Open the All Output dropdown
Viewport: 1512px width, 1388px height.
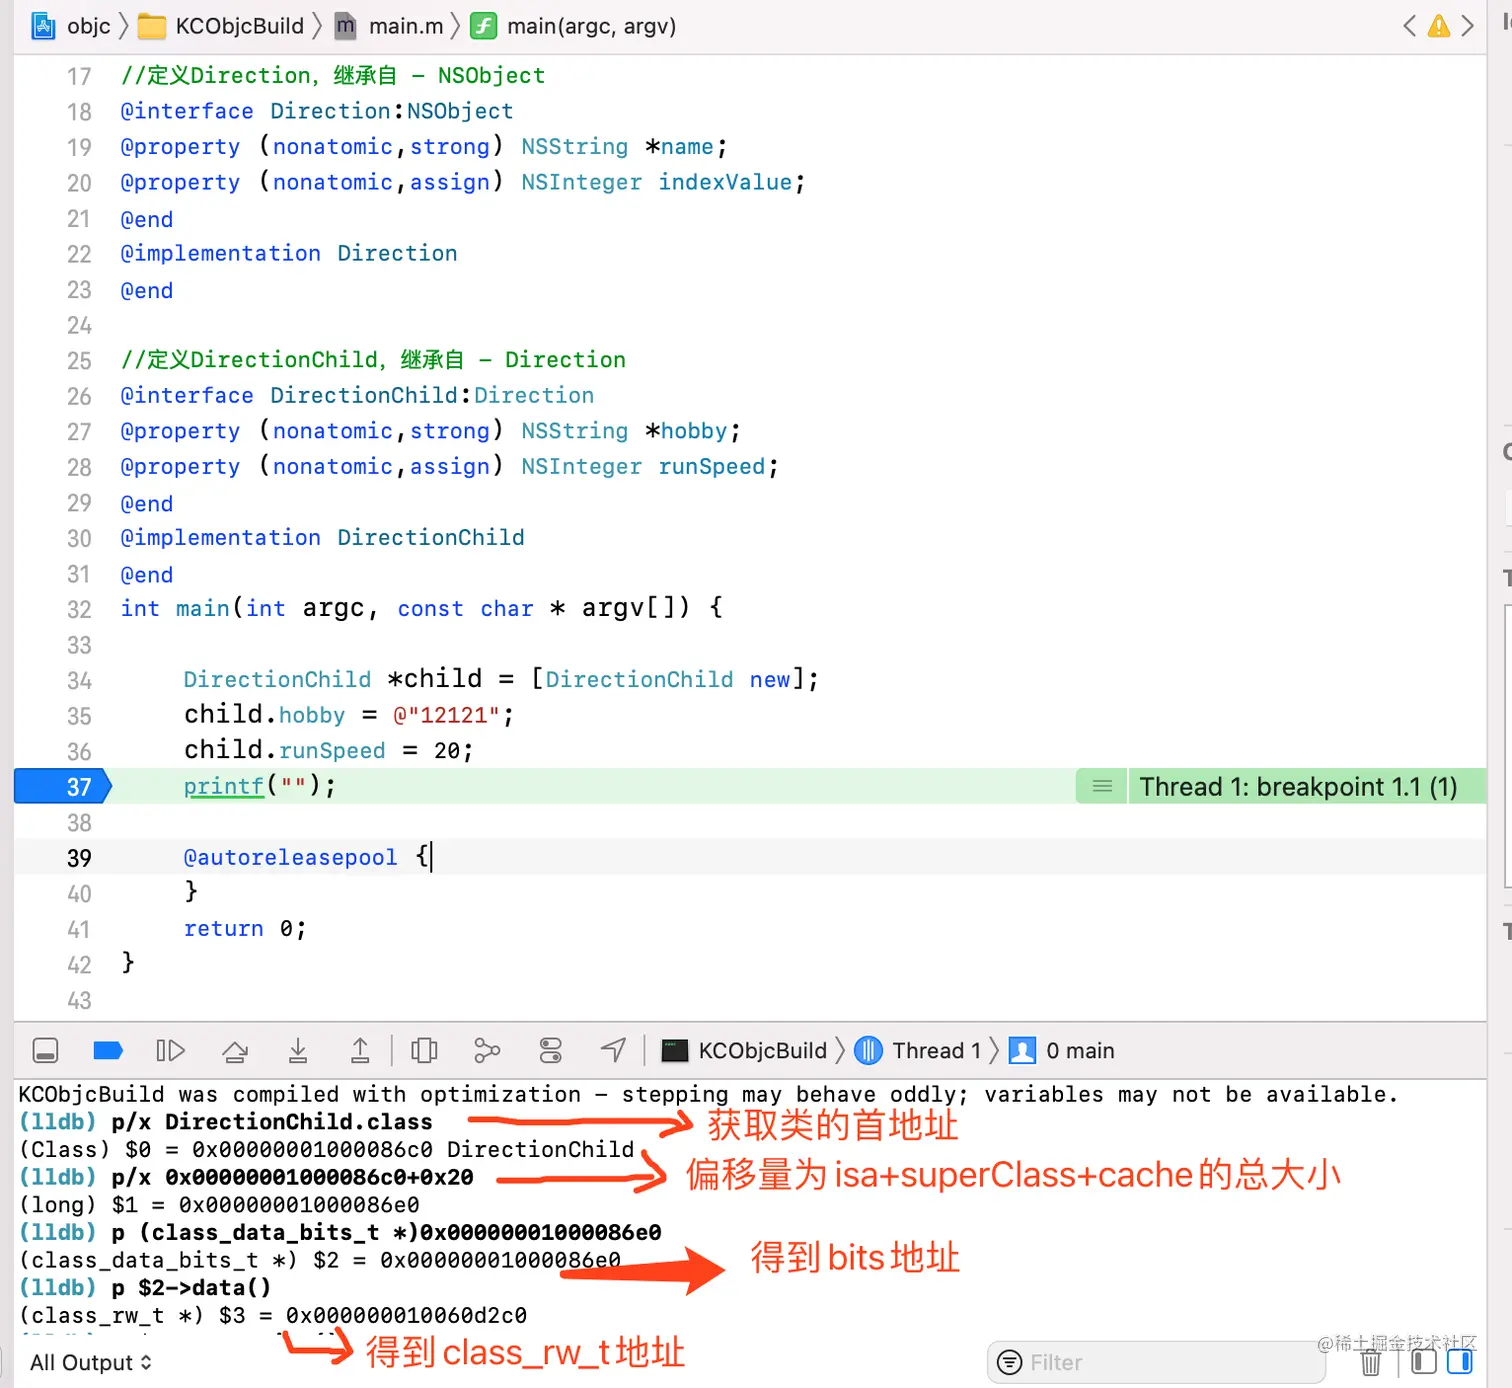click(x=91, y=1362)
